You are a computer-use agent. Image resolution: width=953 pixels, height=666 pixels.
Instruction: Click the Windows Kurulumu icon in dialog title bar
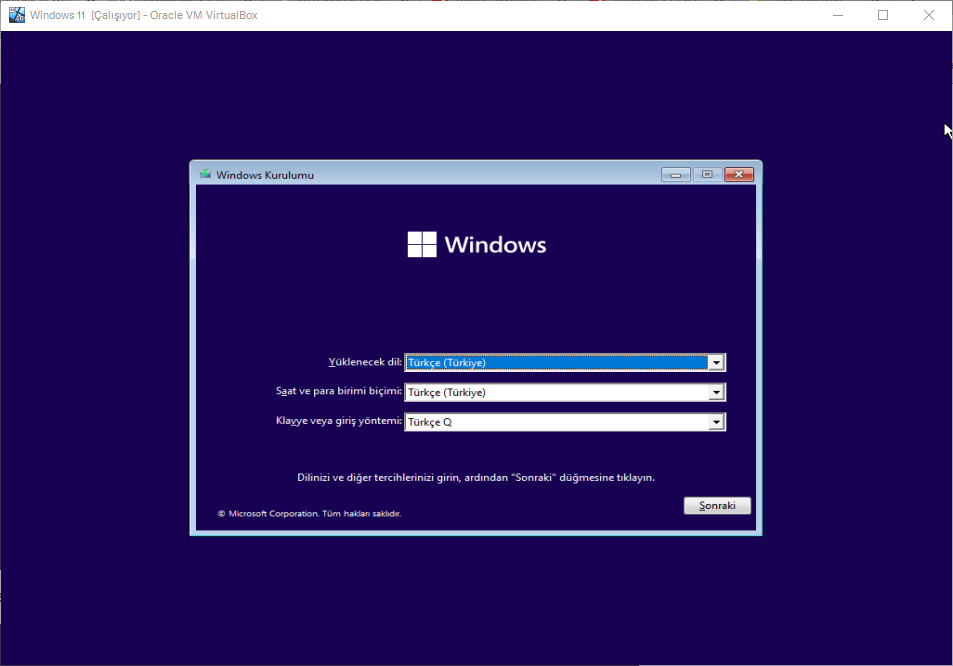click(x=205, y=174)
